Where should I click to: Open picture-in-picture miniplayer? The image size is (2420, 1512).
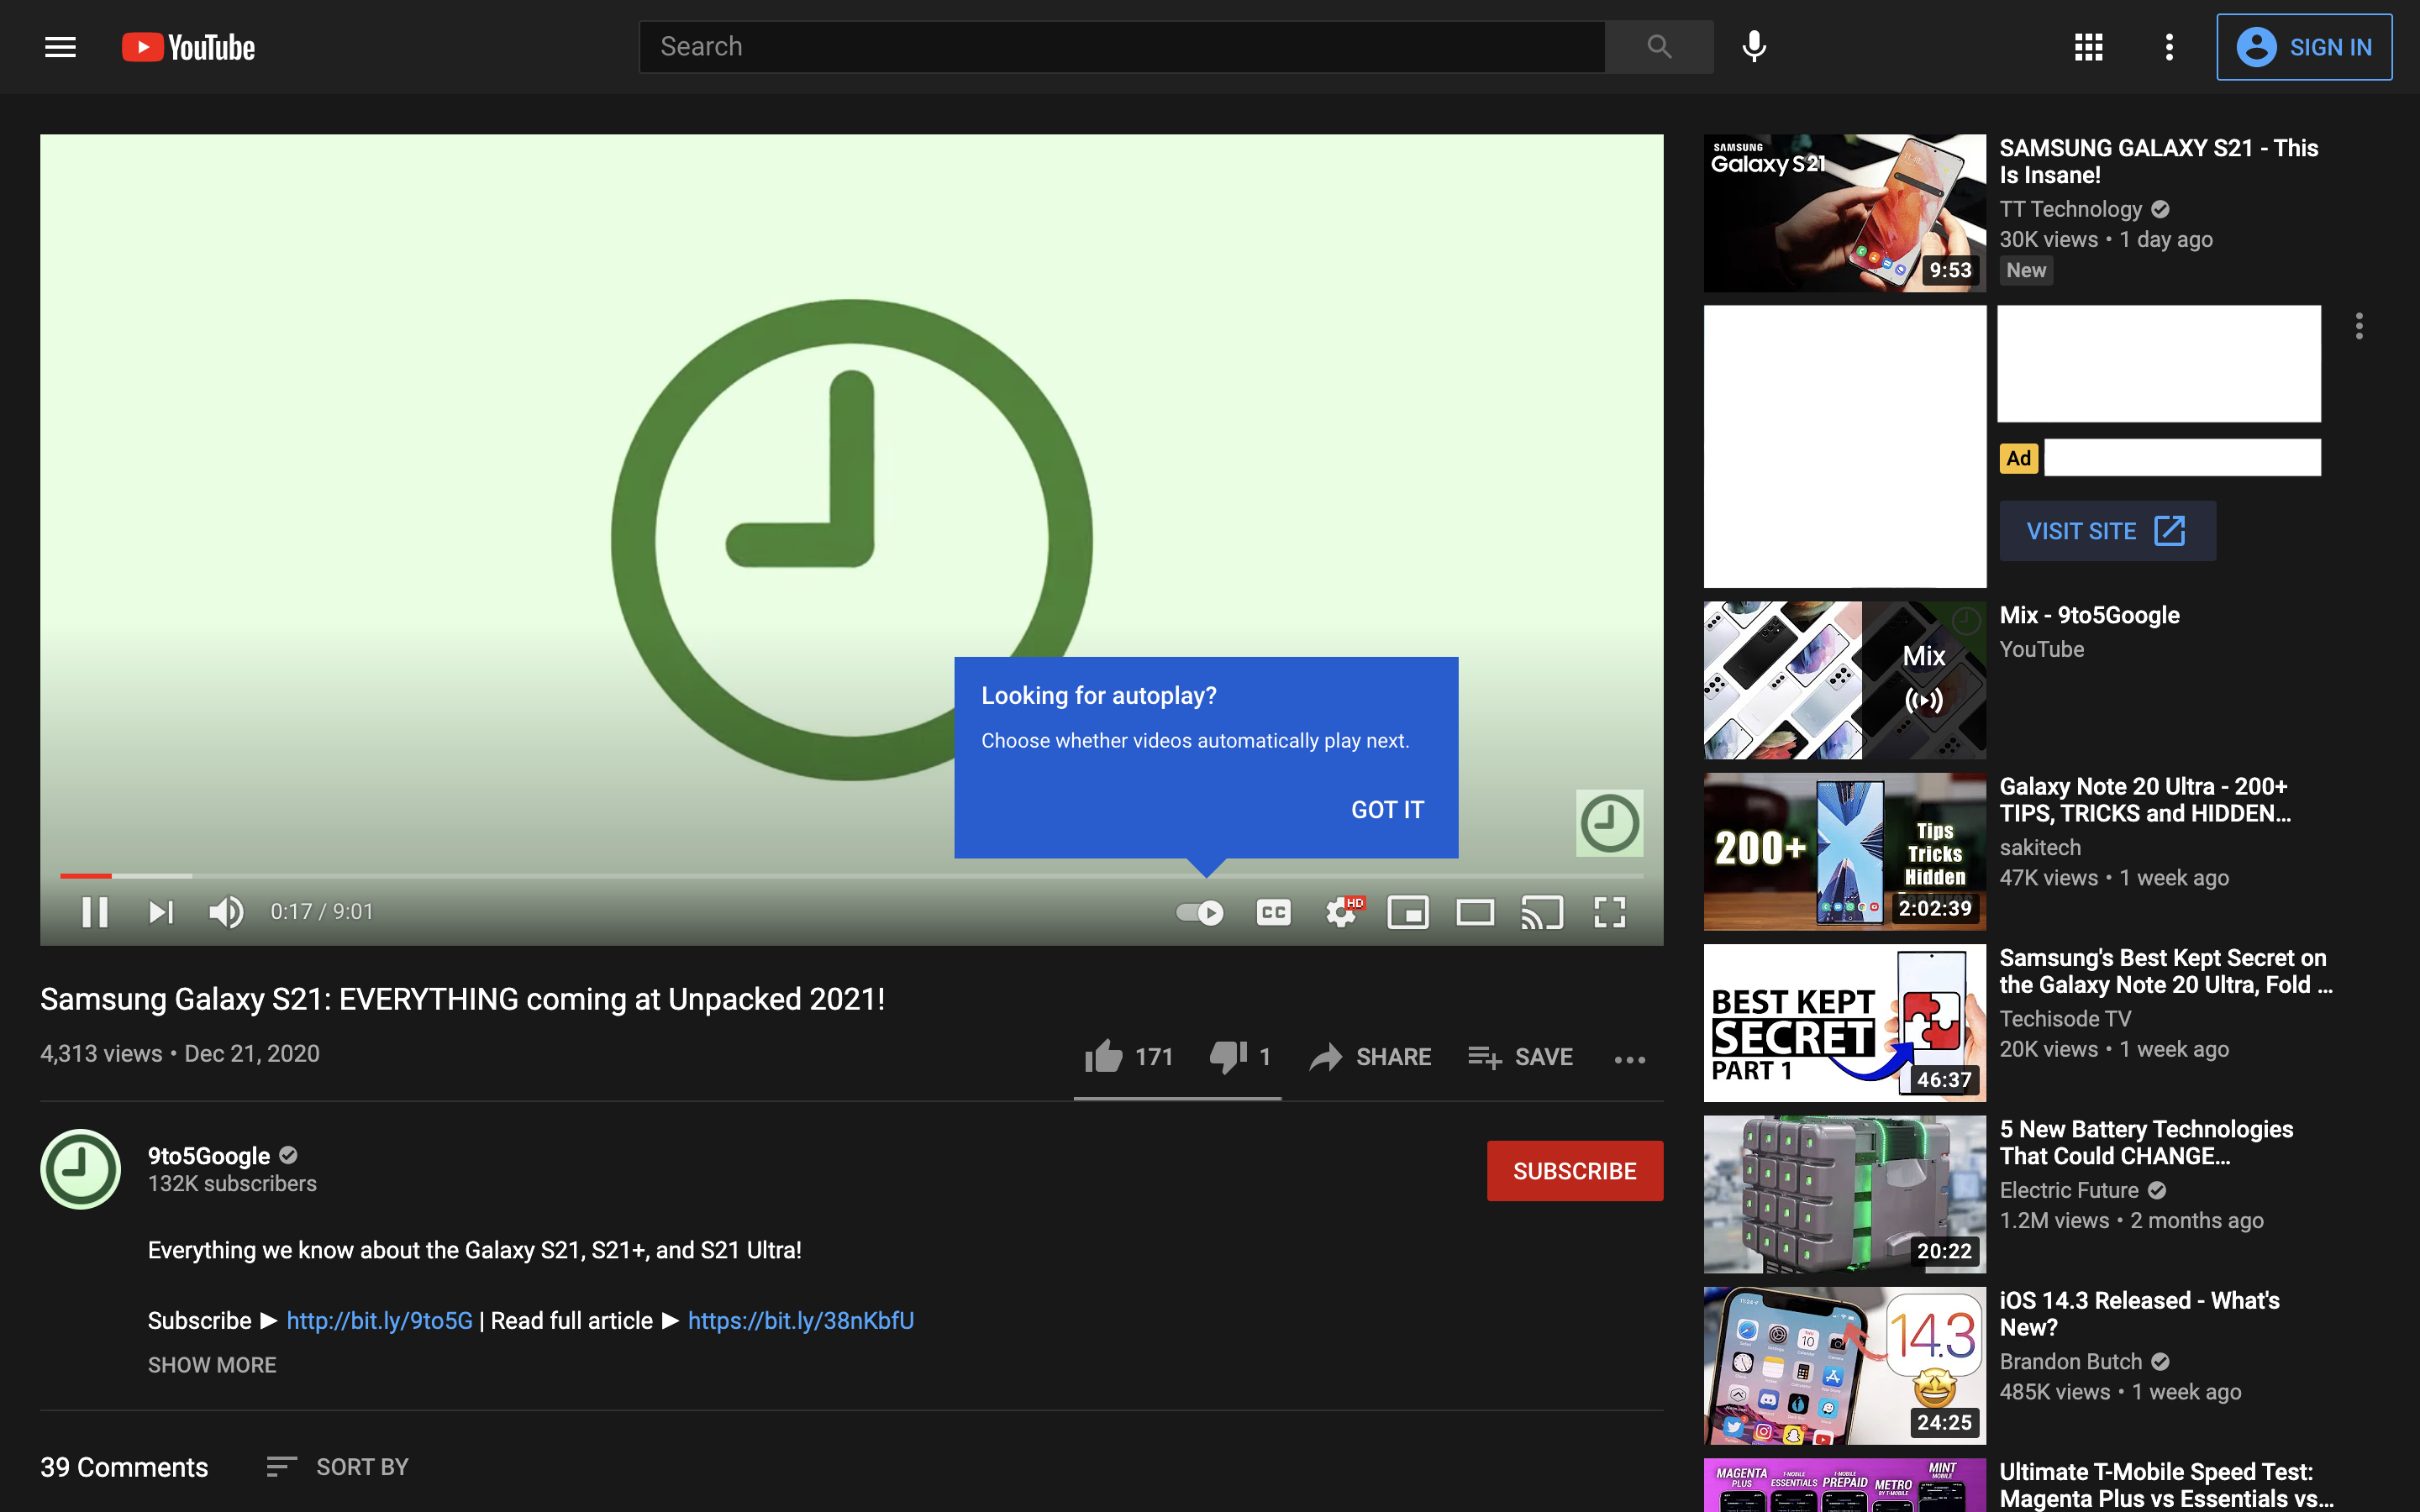coord(1407,912)
